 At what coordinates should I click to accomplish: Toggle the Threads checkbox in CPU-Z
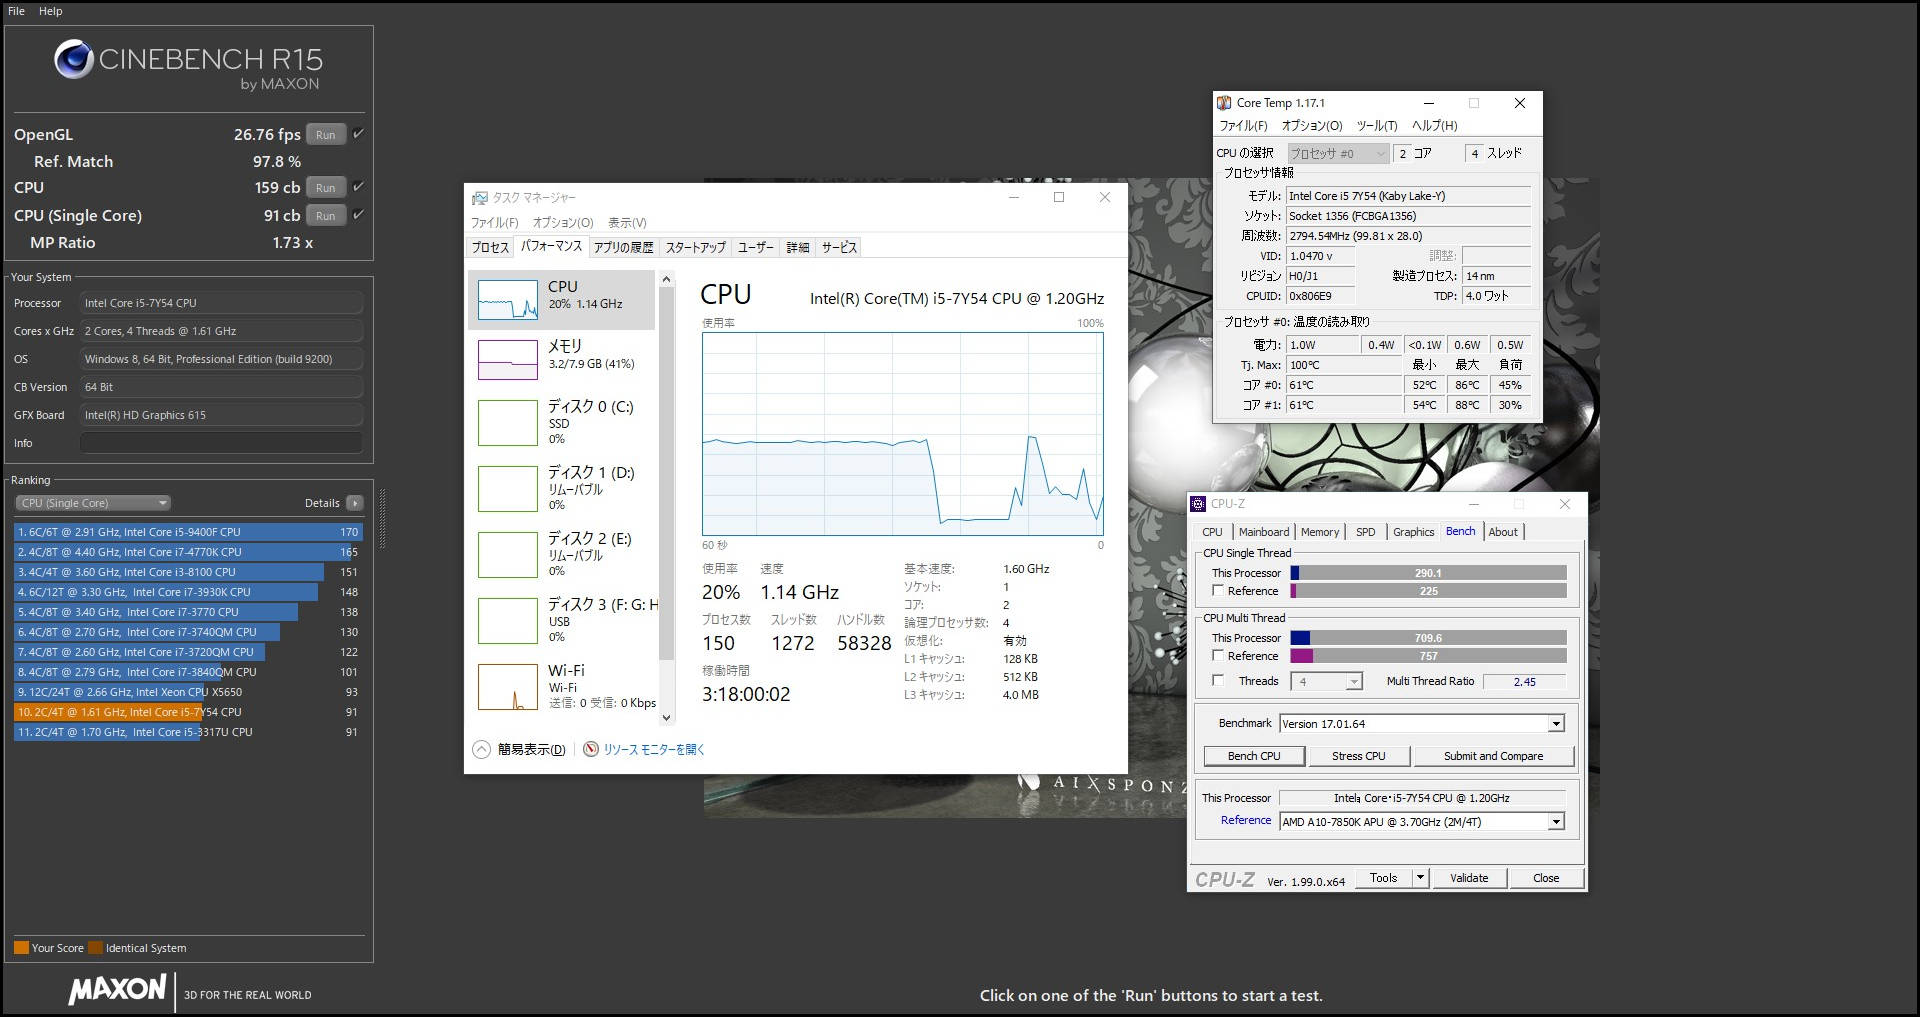point(1218,681)
